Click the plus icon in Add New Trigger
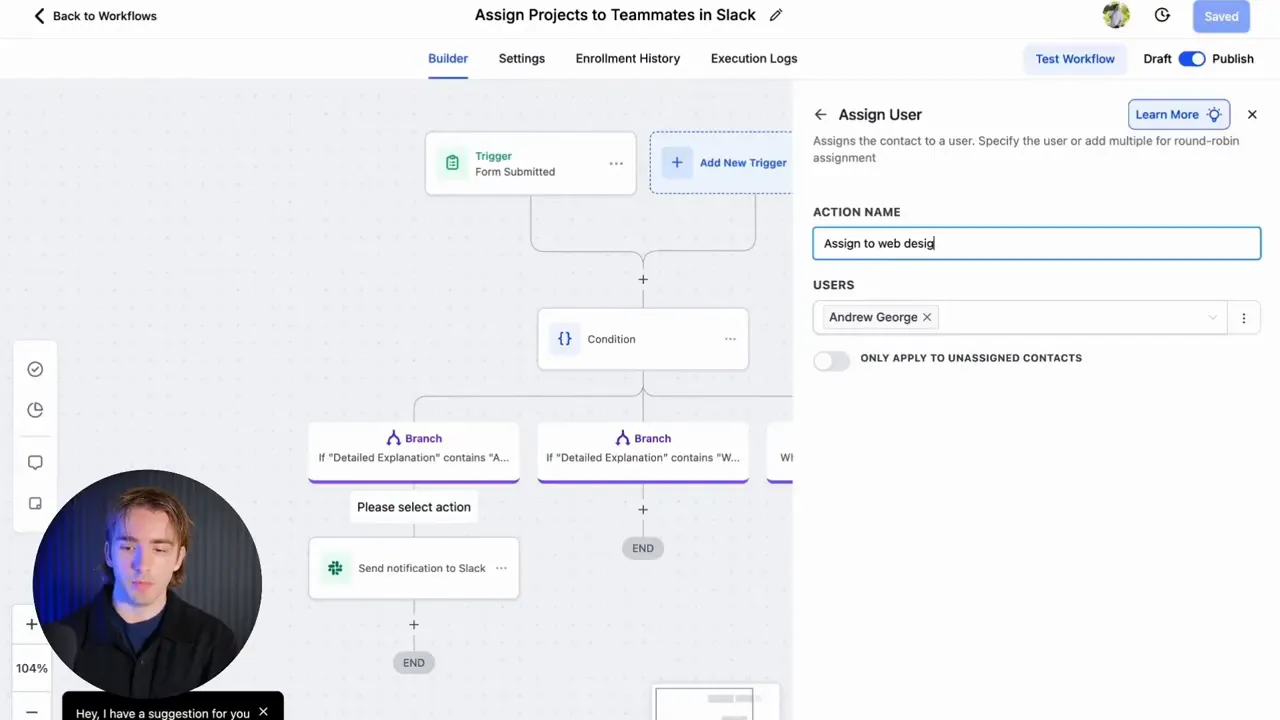Image resolution: width=1280 pixels, height=720 pixels. tap(677, 162)
